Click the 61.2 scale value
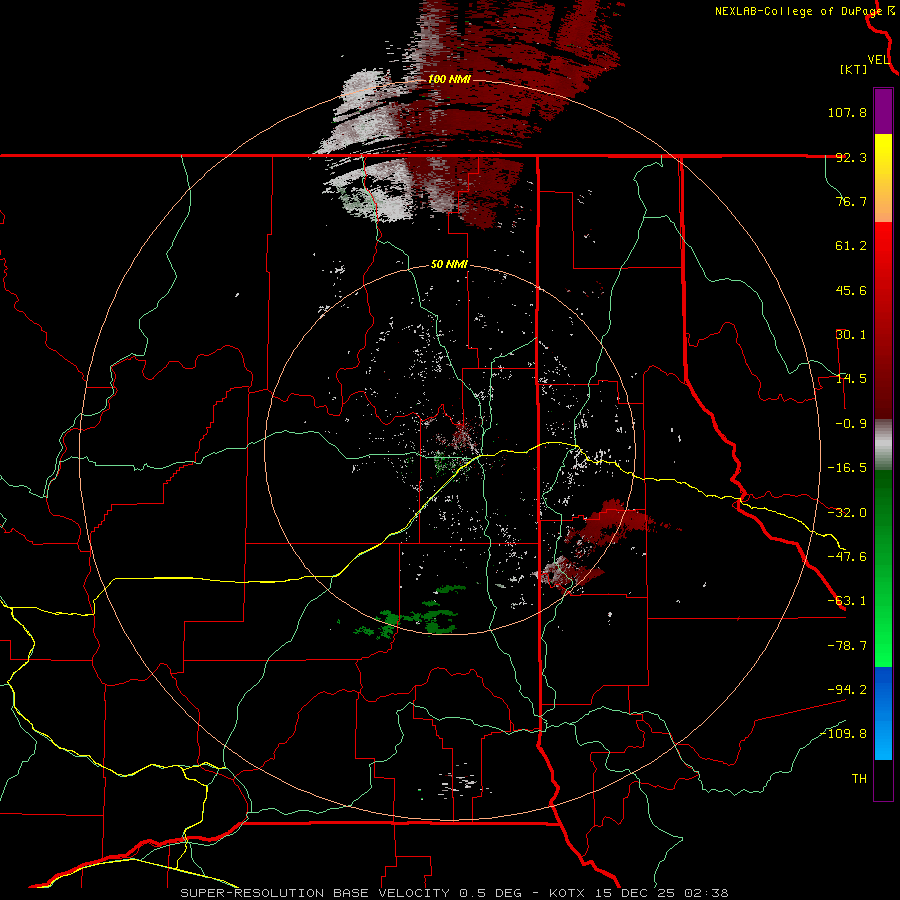900x900 pixels. point(851,246)
